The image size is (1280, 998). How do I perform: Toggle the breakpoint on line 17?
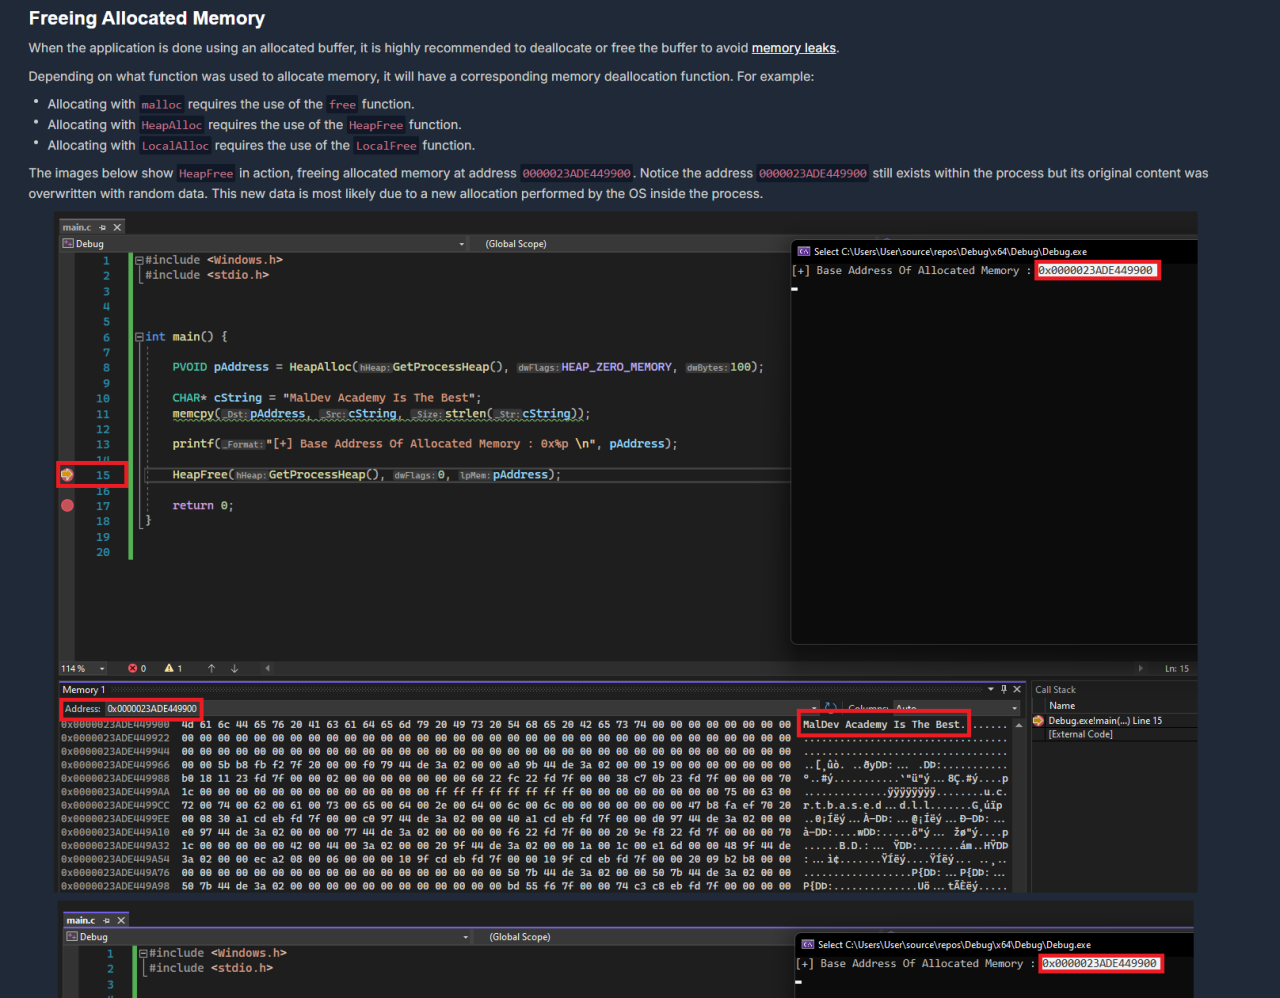[66, 505]
